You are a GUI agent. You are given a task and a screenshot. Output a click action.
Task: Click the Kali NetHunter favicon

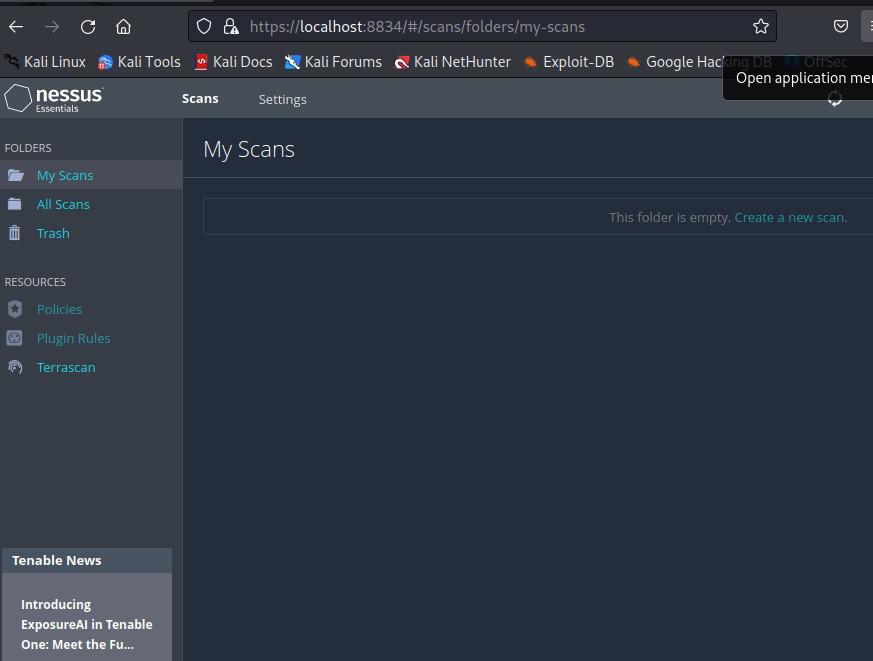(x=402, y=62)
